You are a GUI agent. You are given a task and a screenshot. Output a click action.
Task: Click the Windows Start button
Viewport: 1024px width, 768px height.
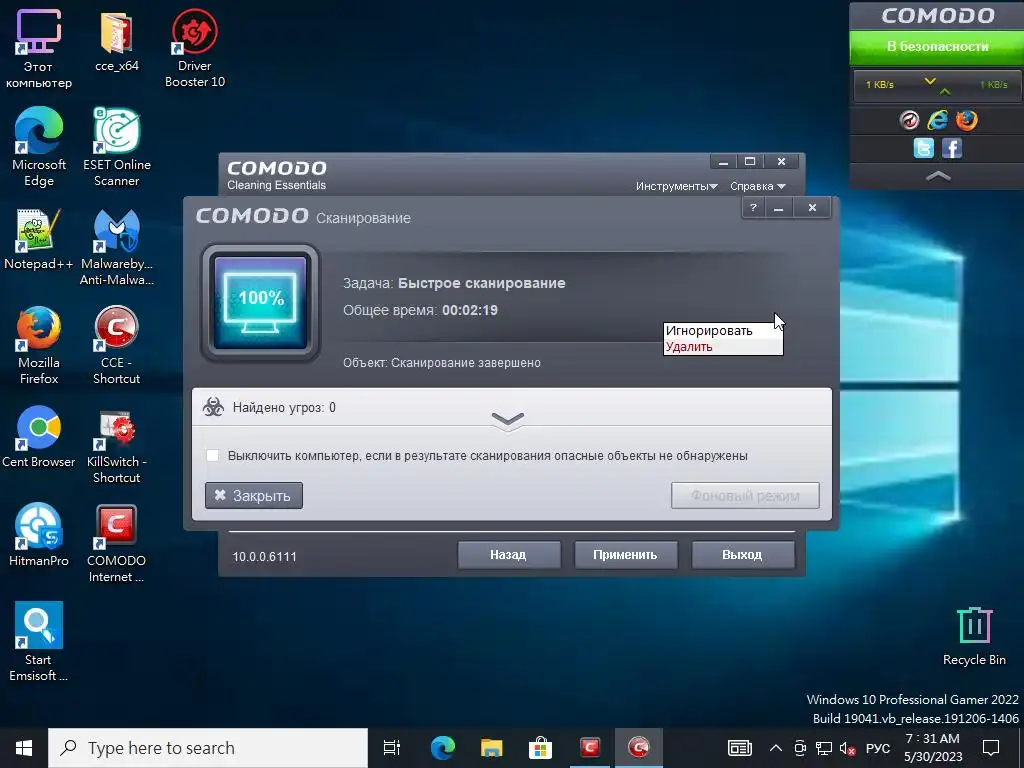pos(24,748)
